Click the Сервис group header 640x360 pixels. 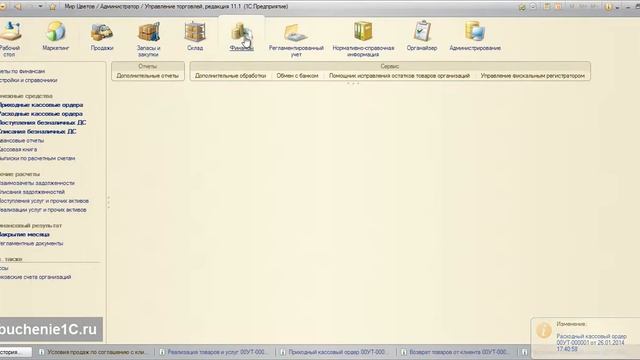[x=389, y=66]
